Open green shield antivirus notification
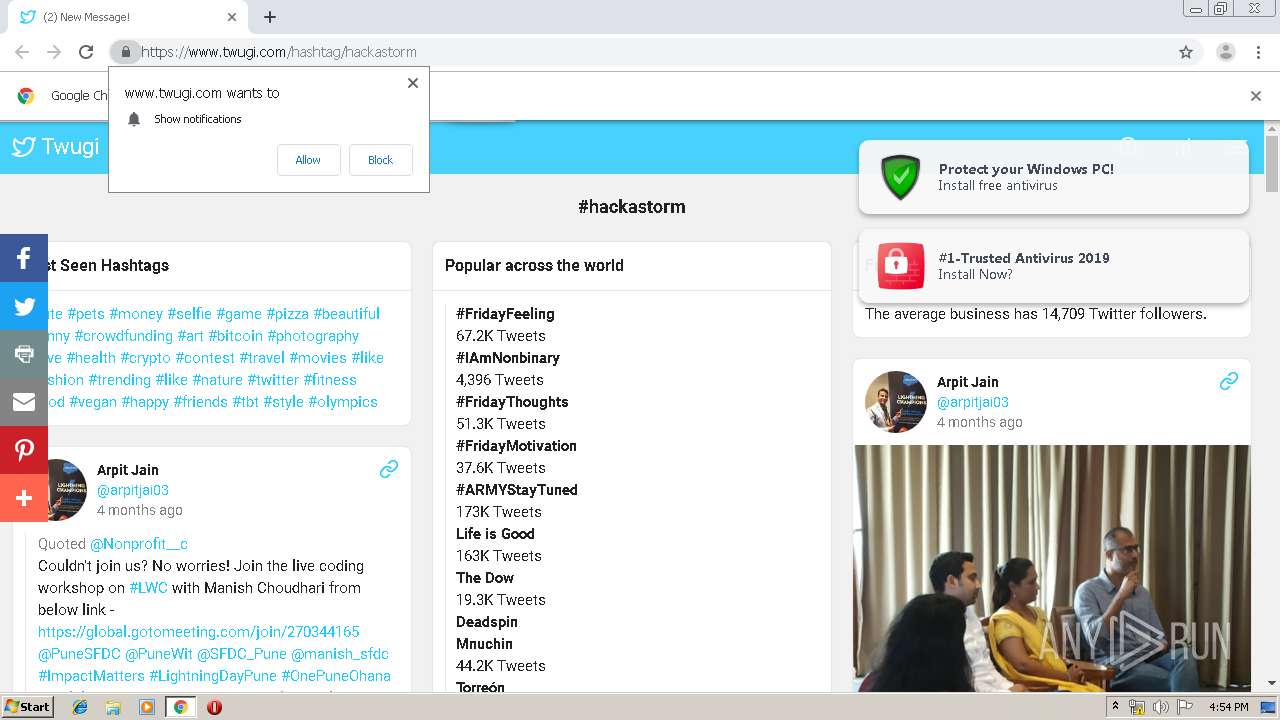The image size is (1280, 720). tap(1054, 177)
